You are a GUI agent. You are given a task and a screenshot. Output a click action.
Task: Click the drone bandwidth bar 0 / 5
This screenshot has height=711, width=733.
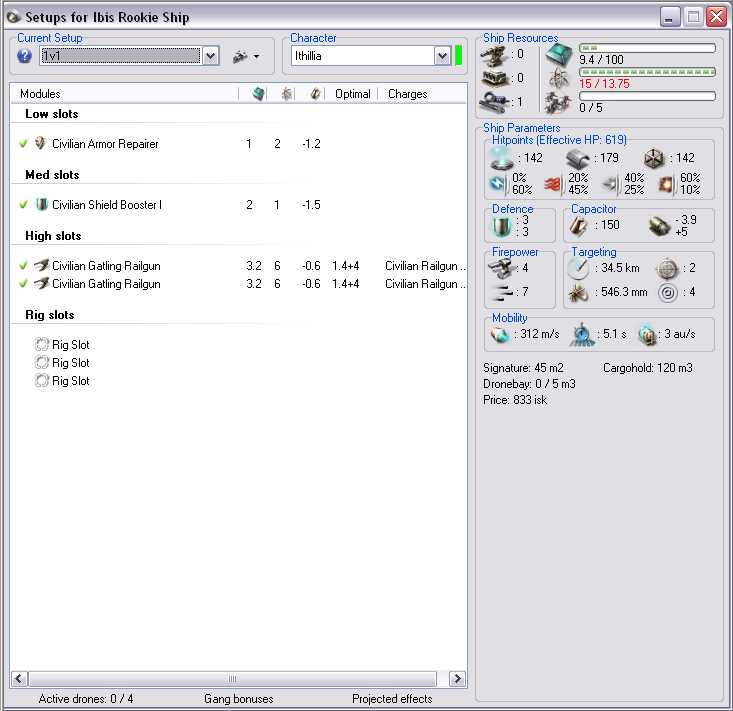click(x=647, y=96)
